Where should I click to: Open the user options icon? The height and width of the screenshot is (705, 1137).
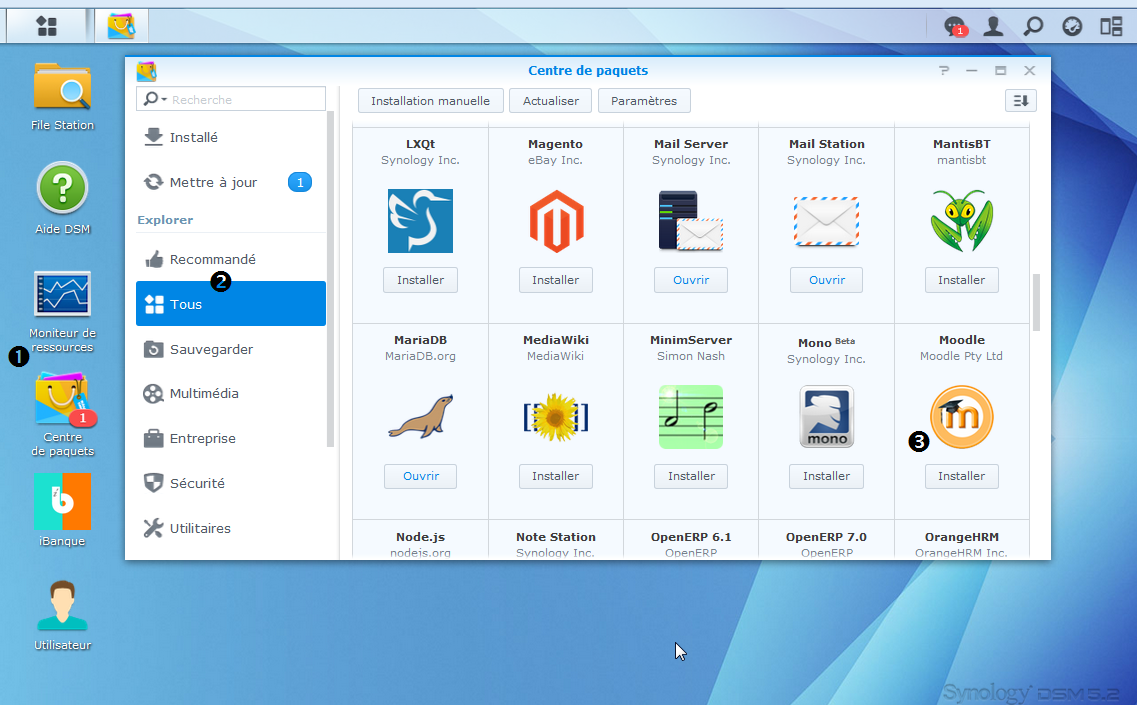coord(993,27)
